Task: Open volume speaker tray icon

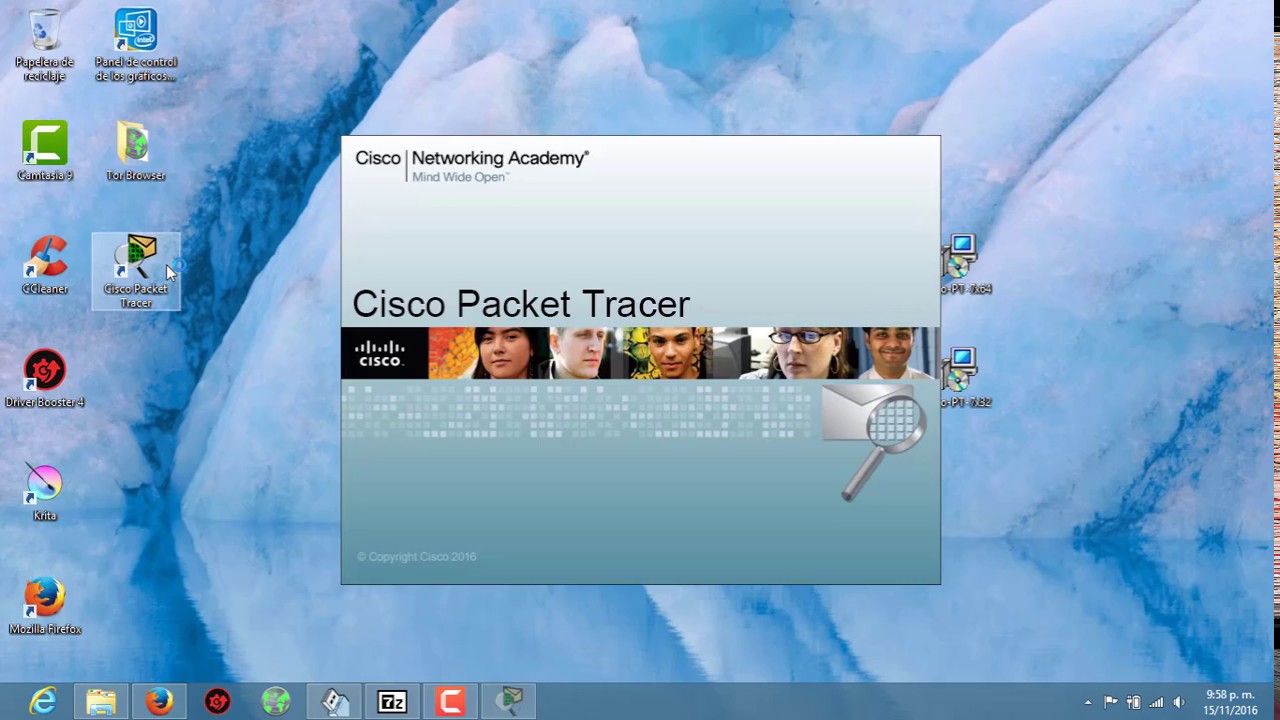Action: (x=1179, y=702)
